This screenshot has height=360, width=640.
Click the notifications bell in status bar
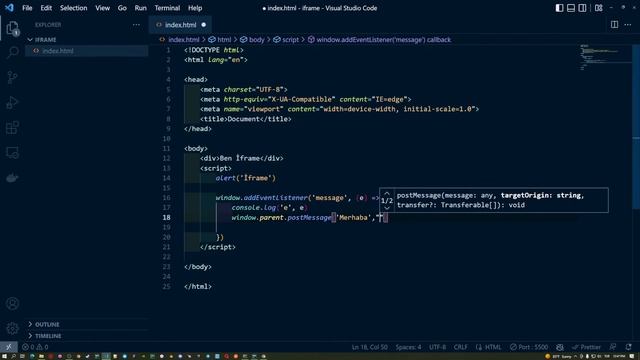(629, 347)
